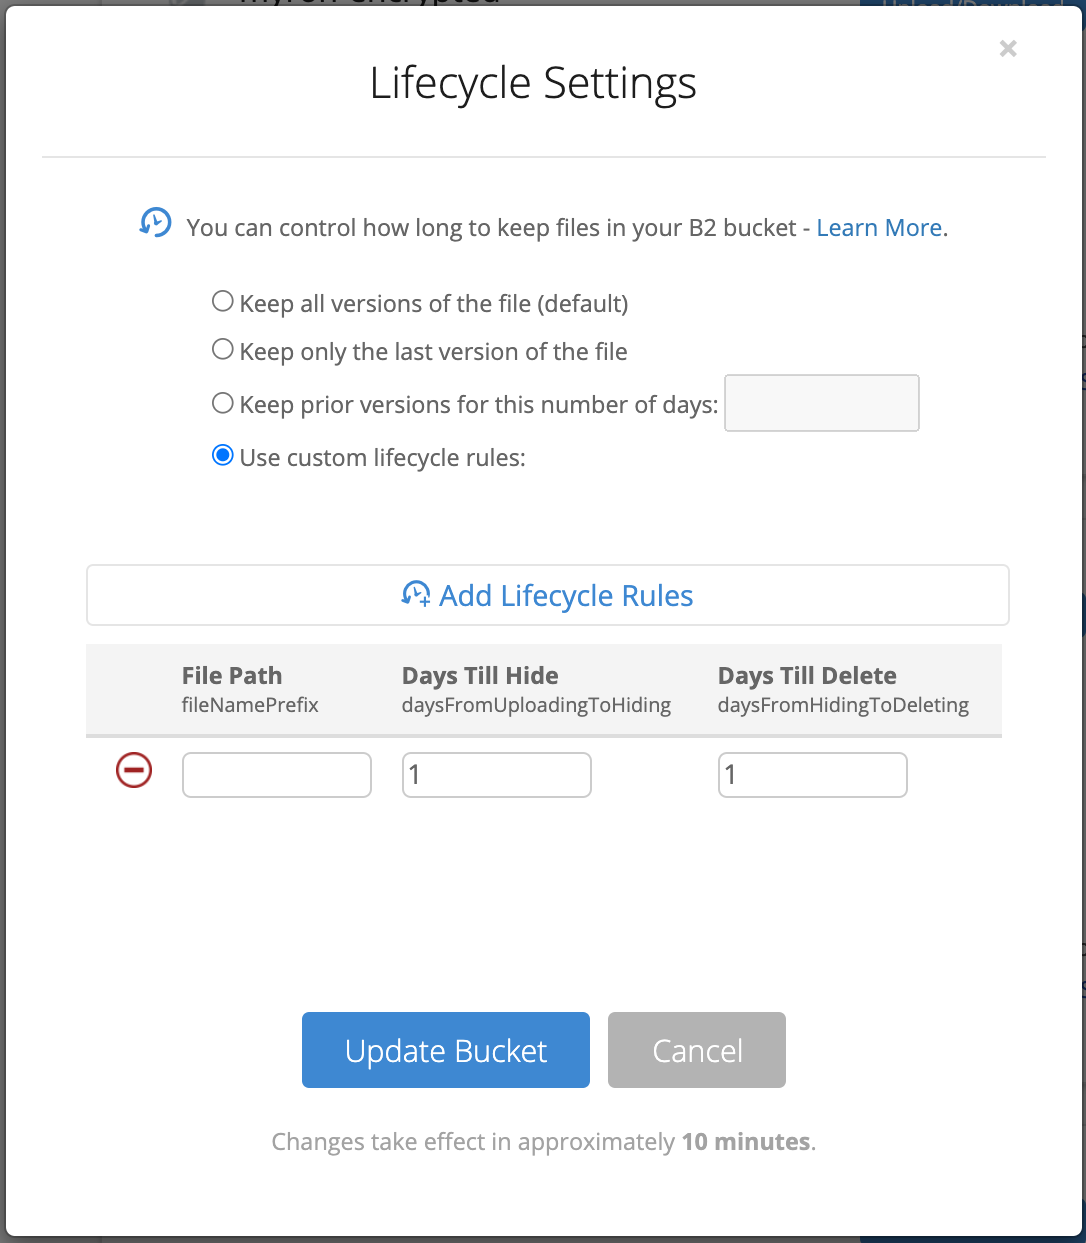Click the Lifecycle Settings dialog title
The height and width of the screenshot is (1243, 1086).
tap(533, 84)
